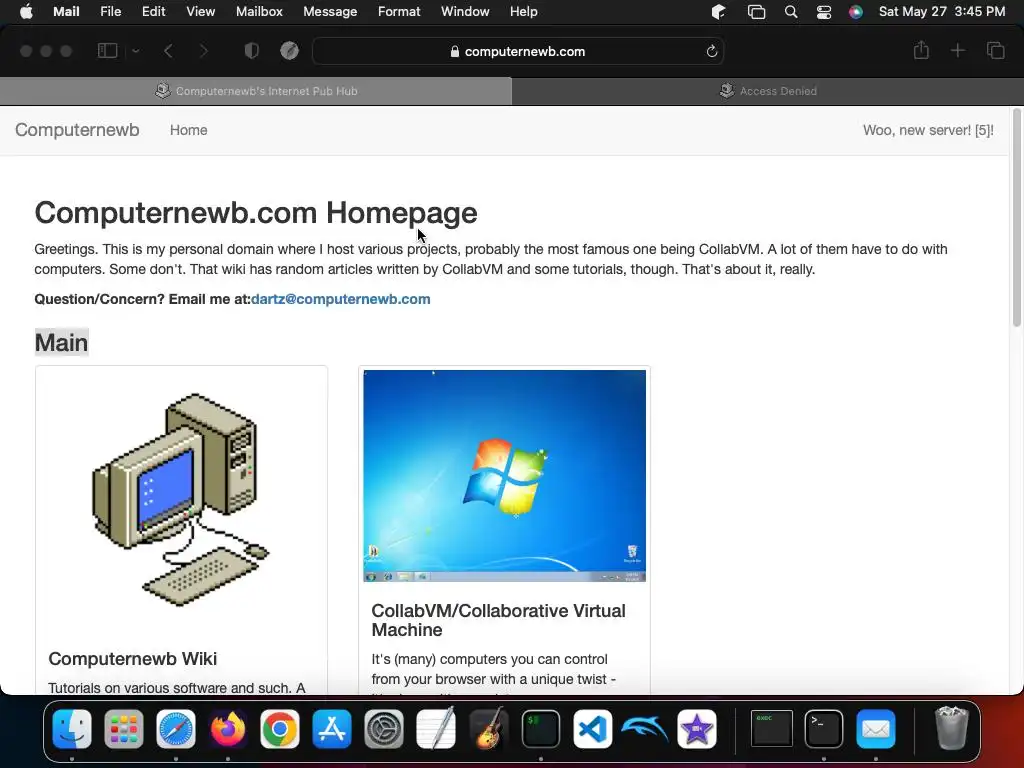
Task: Open the Message menu
Action: pos(330,12)
